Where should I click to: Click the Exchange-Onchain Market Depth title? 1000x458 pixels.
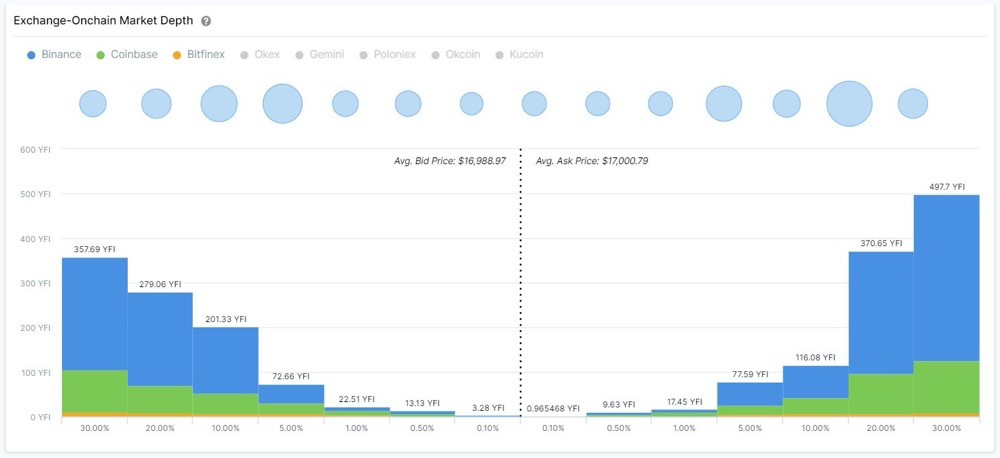103,21
